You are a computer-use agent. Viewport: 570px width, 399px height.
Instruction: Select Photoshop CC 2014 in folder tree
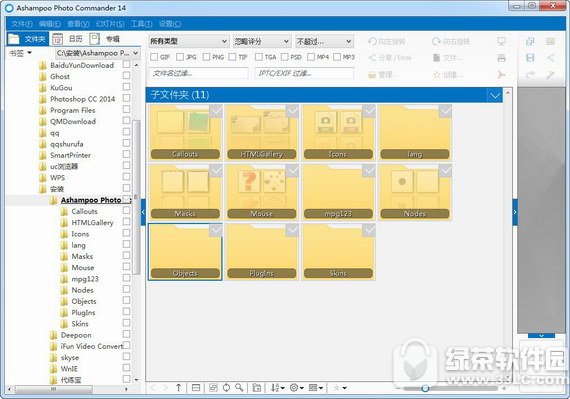click(x=83, y=99)
